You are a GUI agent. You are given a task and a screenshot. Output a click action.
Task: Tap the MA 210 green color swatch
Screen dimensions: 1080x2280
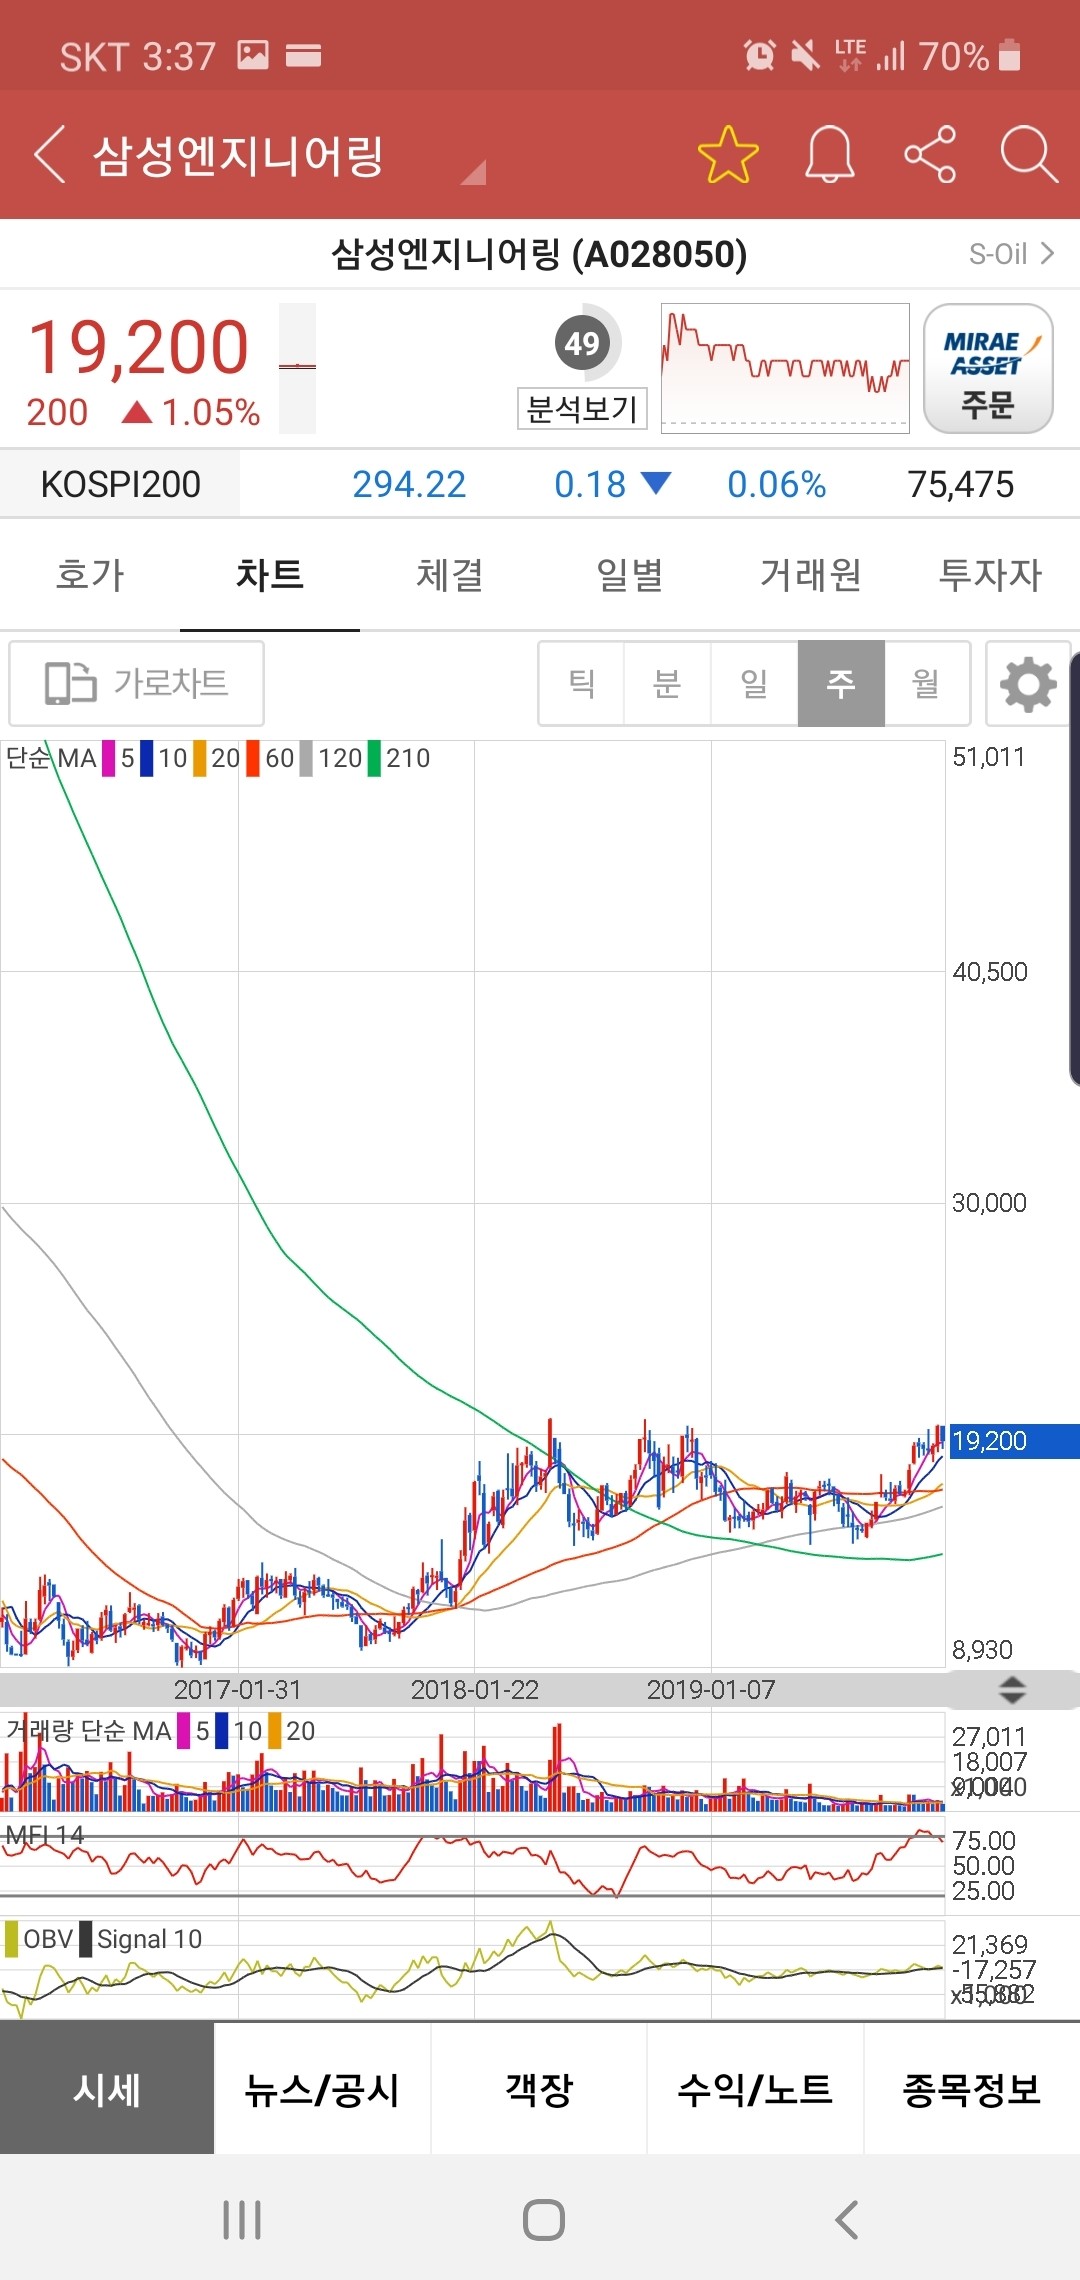374,758
